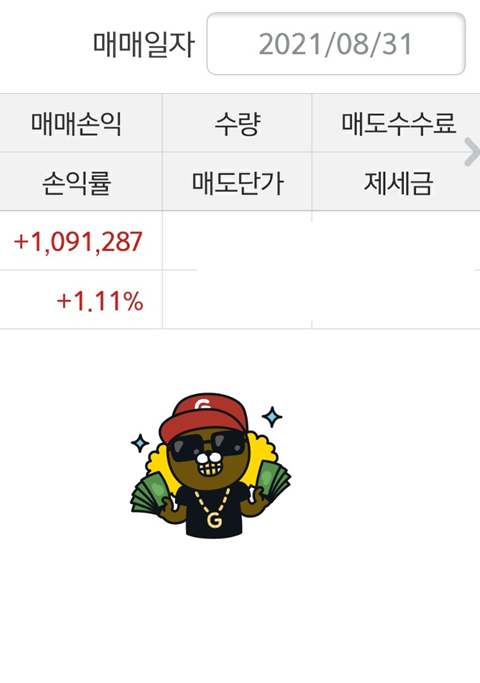Viewport: 480px width, 683px height.
Task: Tap the 매매일자 label
Action: coord(144,44)
